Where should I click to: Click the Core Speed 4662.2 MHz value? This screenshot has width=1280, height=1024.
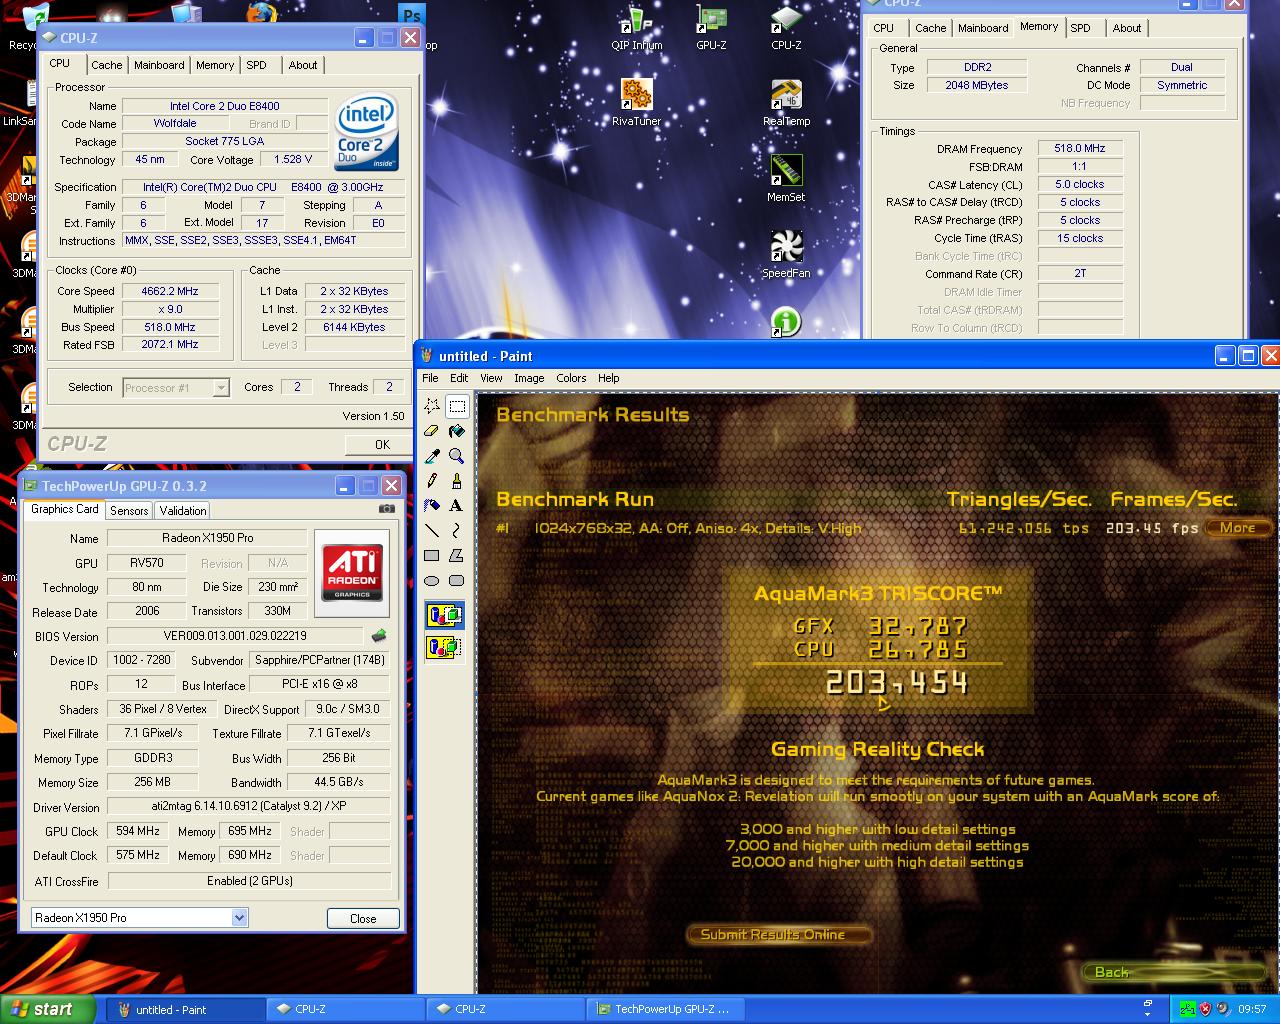[170, 291]
